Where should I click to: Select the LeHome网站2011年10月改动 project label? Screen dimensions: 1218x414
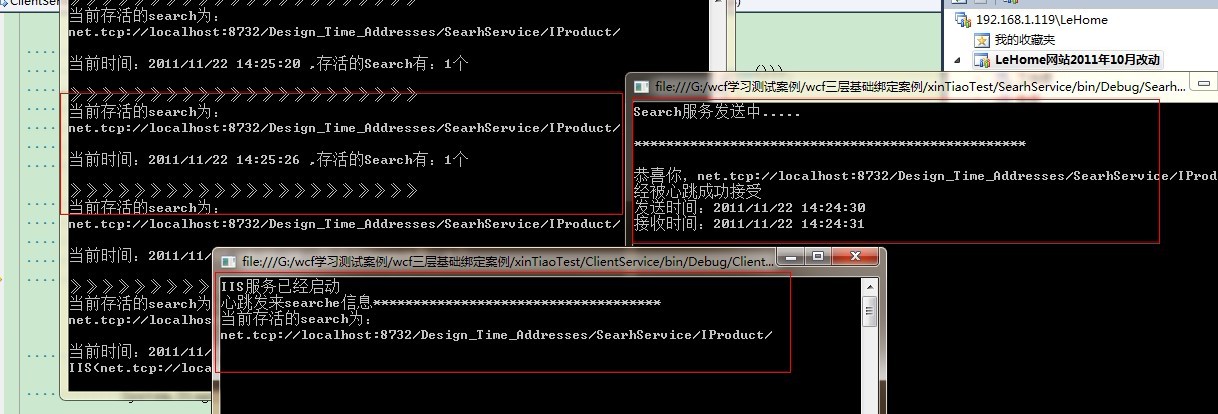tap(1078, 60)
